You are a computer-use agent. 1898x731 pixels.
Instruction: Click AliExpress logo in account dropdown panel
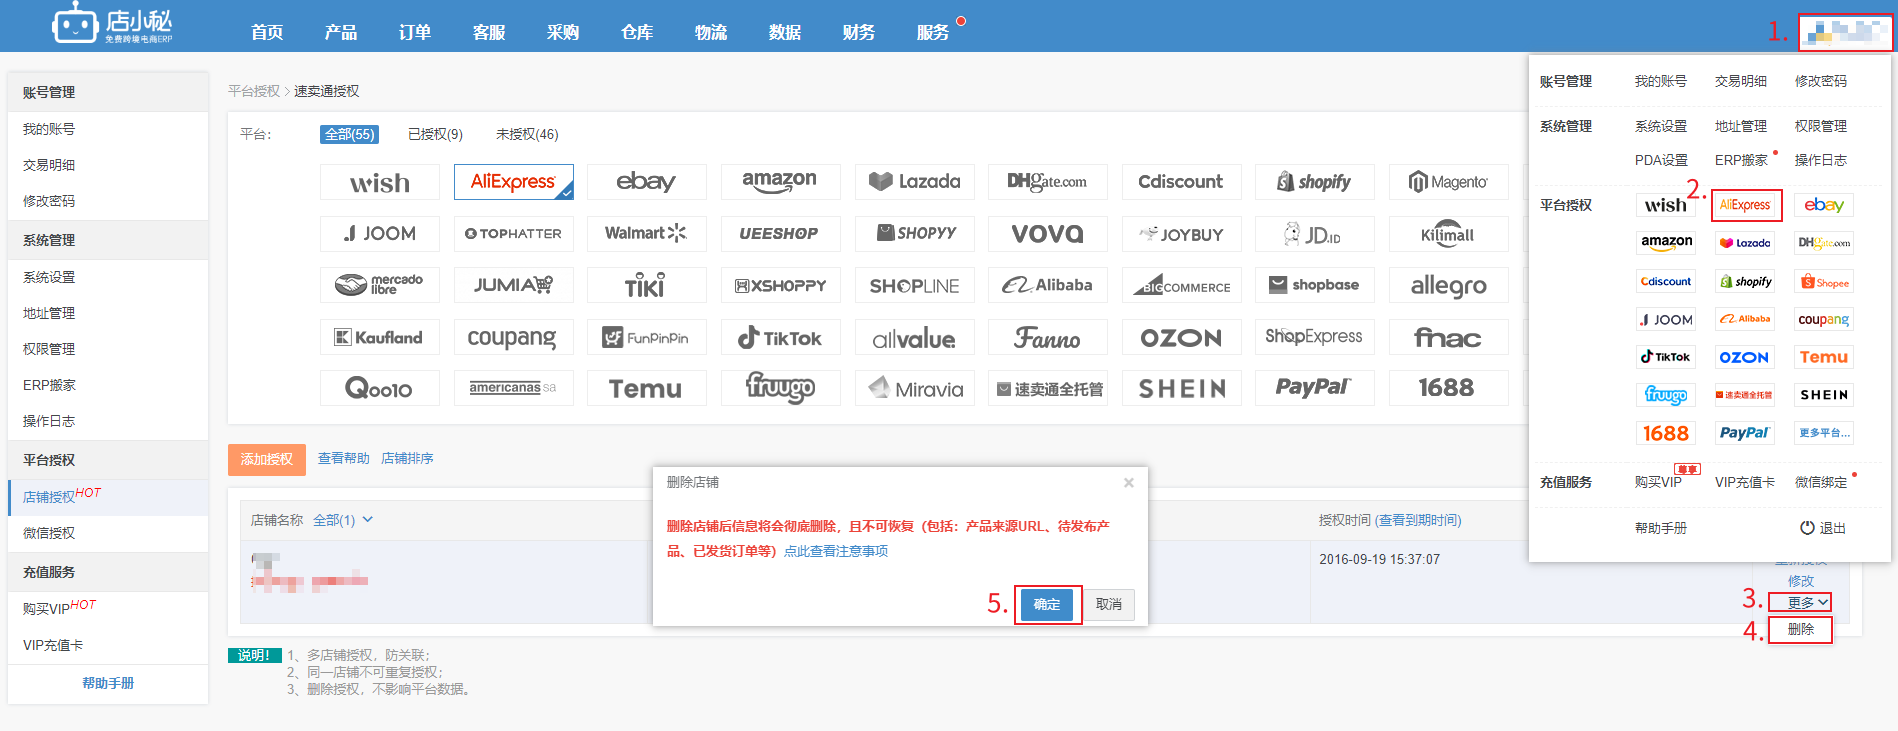click(x=1746, y=205)
